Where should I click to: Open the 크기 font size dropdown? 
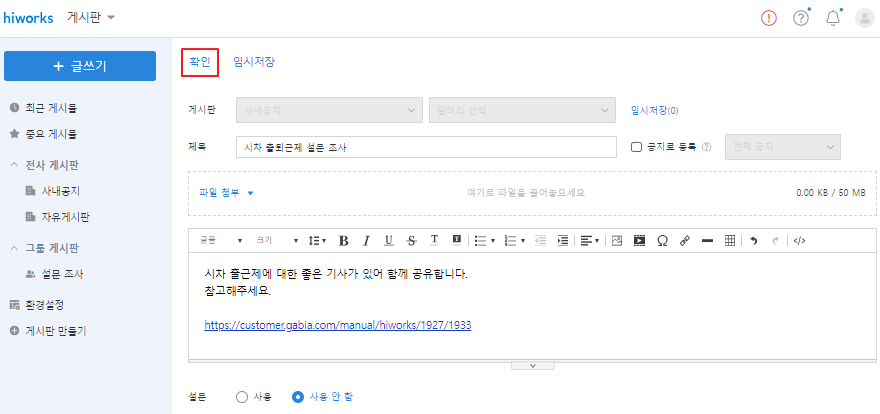277,241
